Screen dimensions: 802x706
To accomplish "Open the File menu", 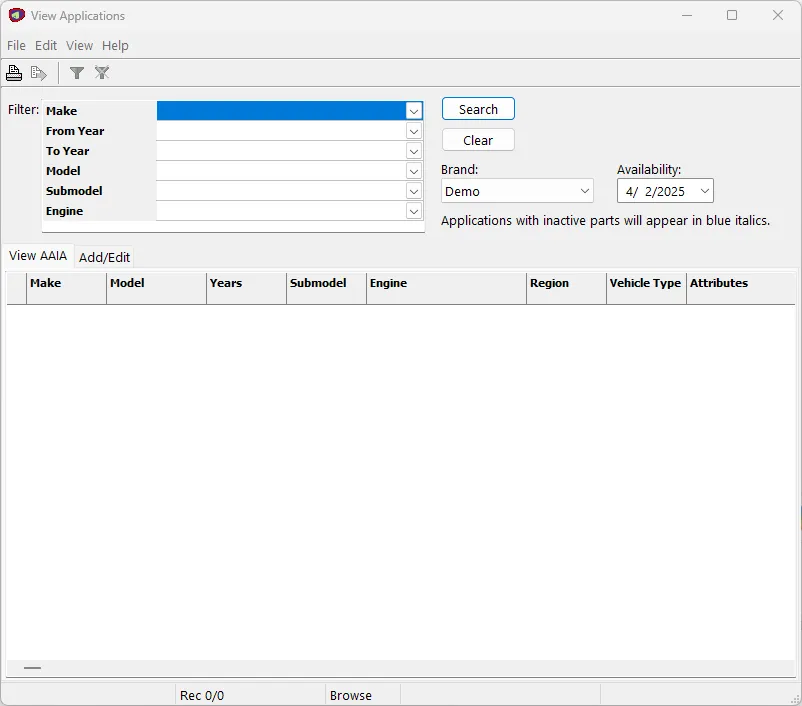I will (x=16, y=46).
